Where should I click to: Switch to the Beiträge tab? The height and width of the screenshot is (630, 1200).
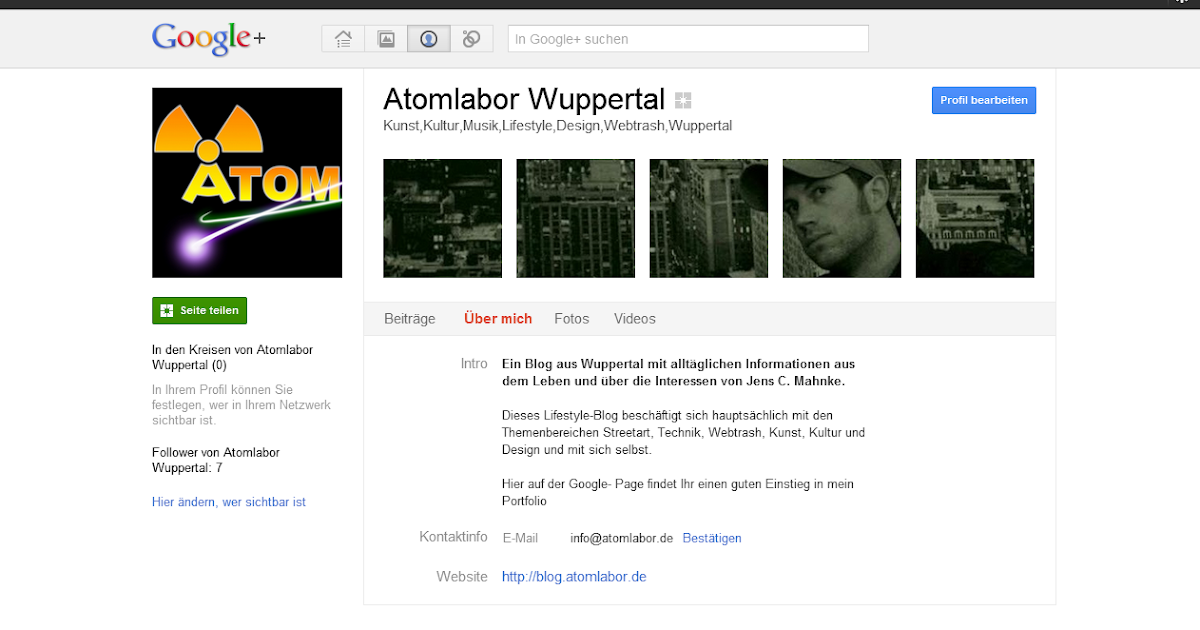pos(410,319)
